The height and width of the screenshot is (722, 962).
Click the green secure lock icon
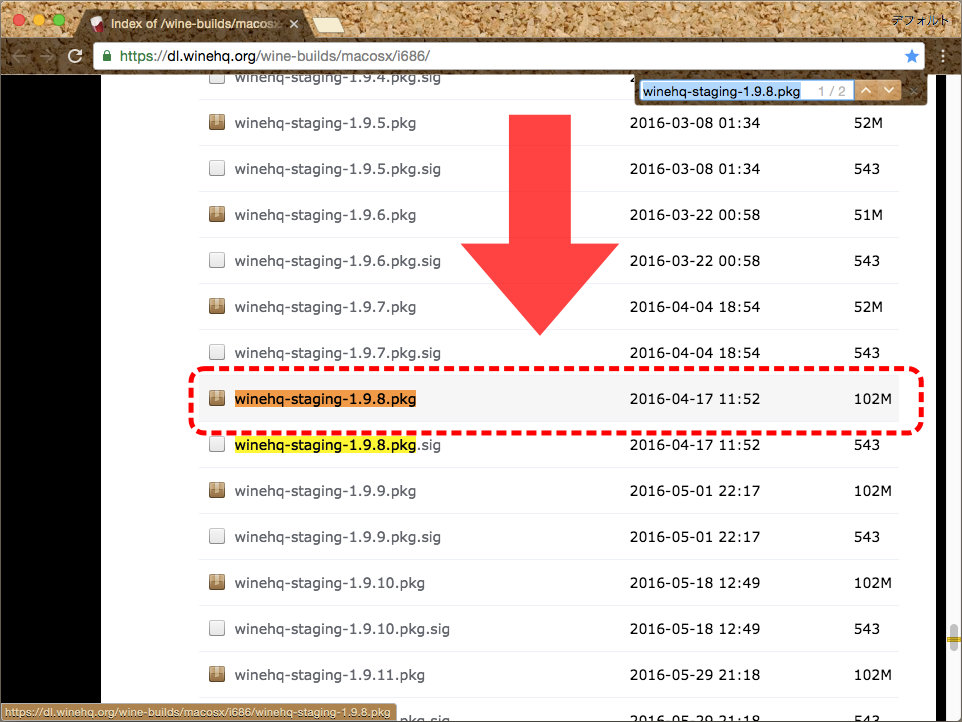click(107, 56)
